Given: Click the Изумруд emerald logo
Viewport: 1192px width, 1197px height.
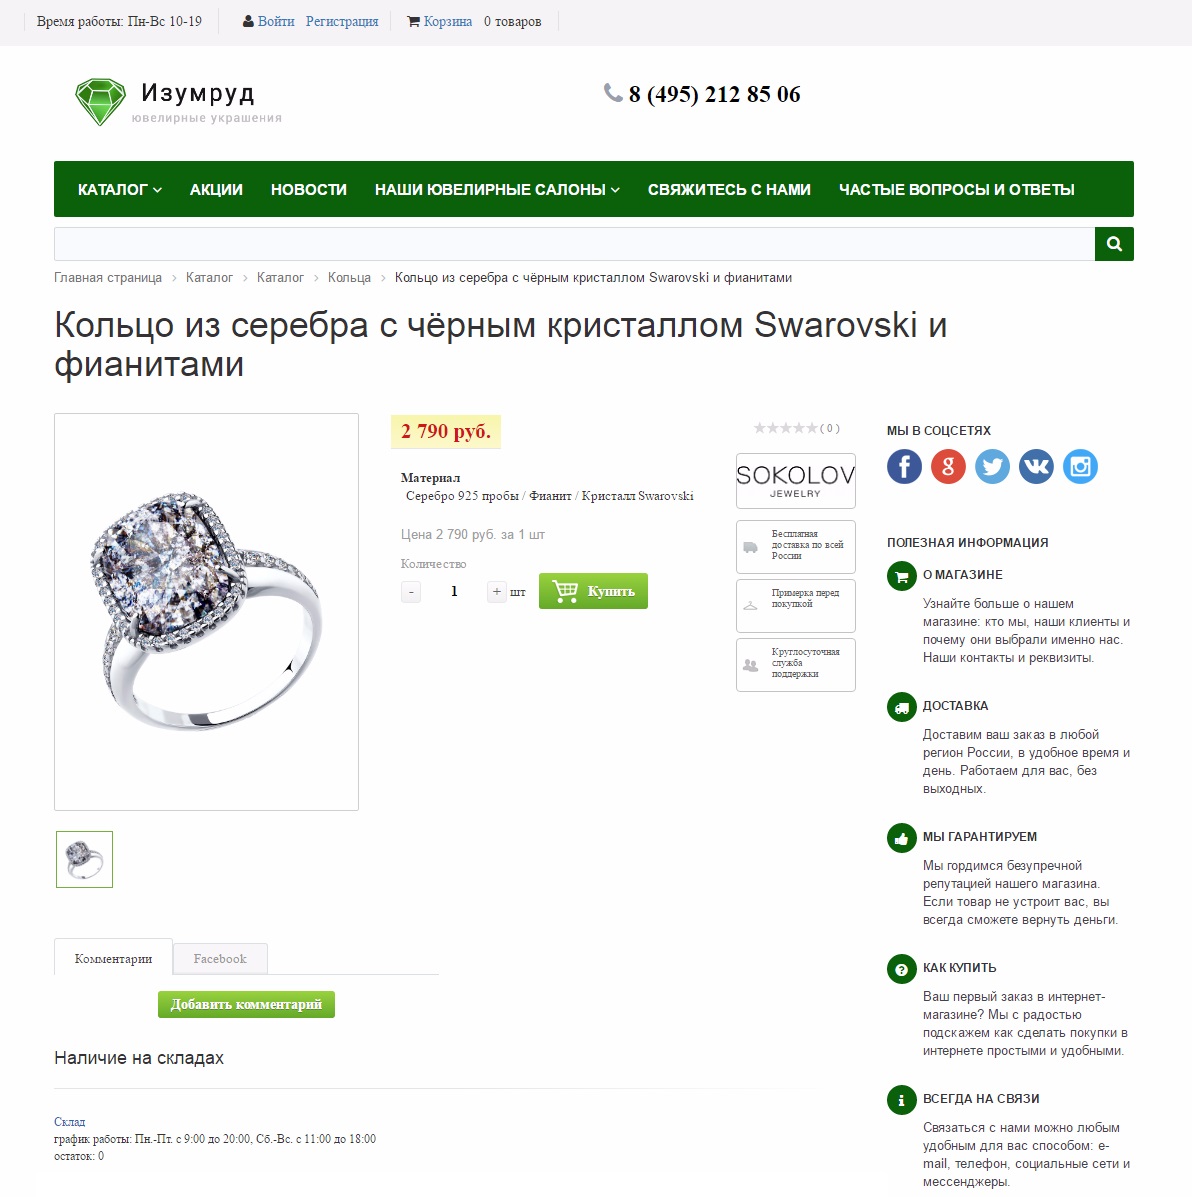Looking at the screenshot, I should point(100,102).
